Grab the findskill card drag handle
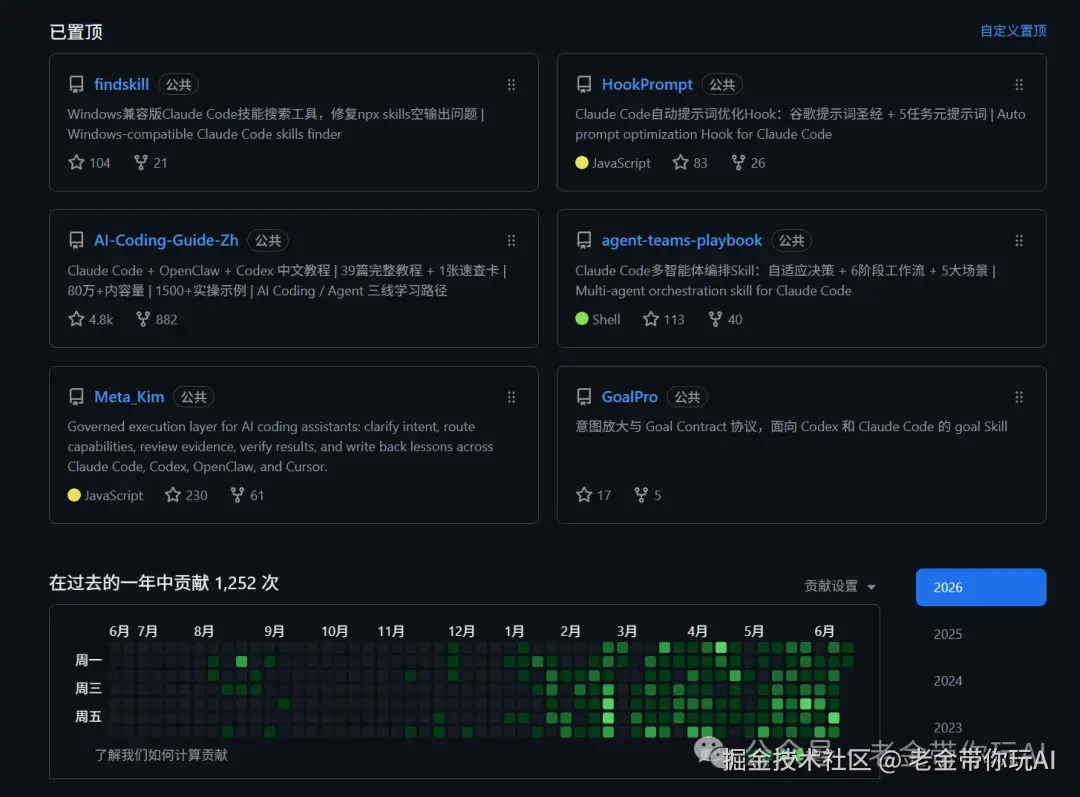 (x=511, y=85)
